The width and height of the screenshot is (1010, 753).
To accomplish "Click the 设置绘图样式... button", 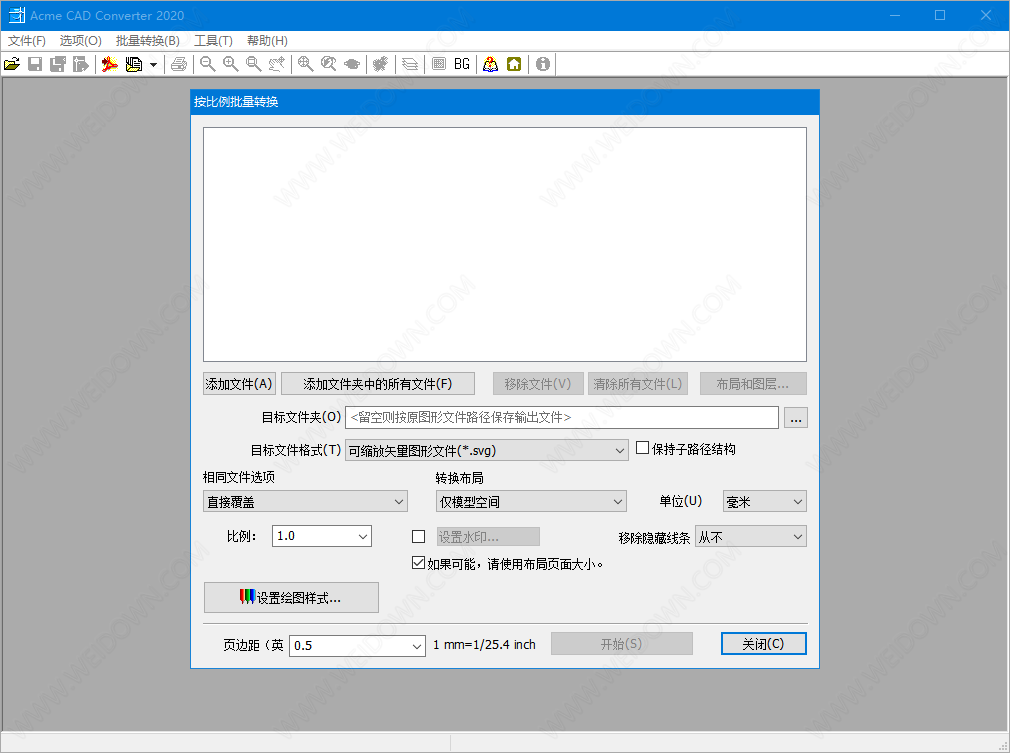I will [x=291, y=598].
